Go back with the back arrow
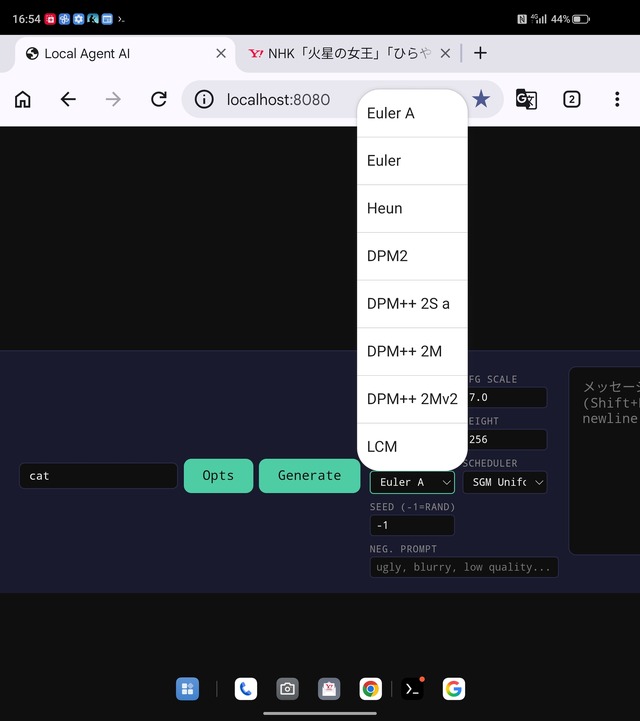Image resolution: width=640 pixels, height=721 pixels. 68,99
